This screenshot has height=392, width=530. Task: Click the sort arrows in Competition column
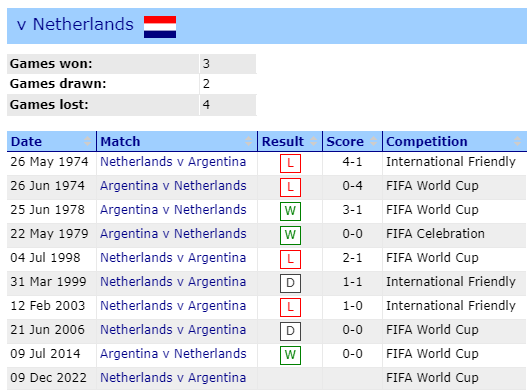click(517, 141)
